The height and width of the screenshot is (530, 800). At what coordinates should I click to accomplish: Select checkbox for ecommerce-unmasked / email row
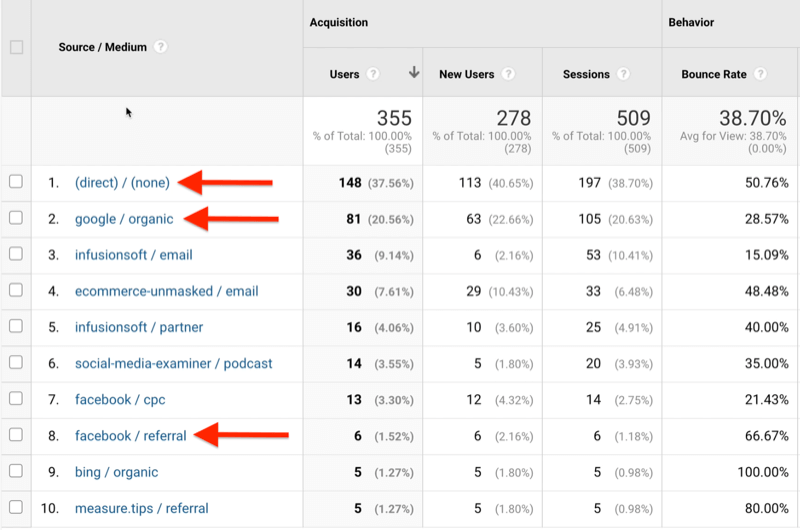[x=16, y=290]
